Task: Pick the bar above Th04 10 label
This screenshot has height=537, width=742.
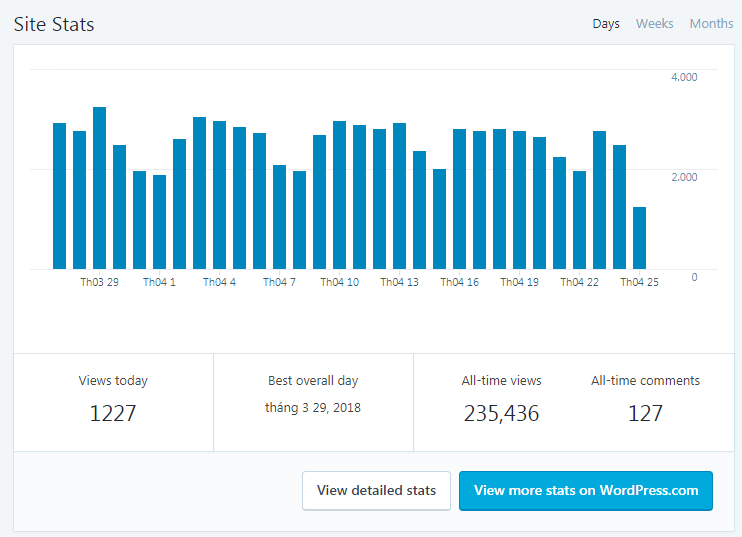Action: pos(339,195)
